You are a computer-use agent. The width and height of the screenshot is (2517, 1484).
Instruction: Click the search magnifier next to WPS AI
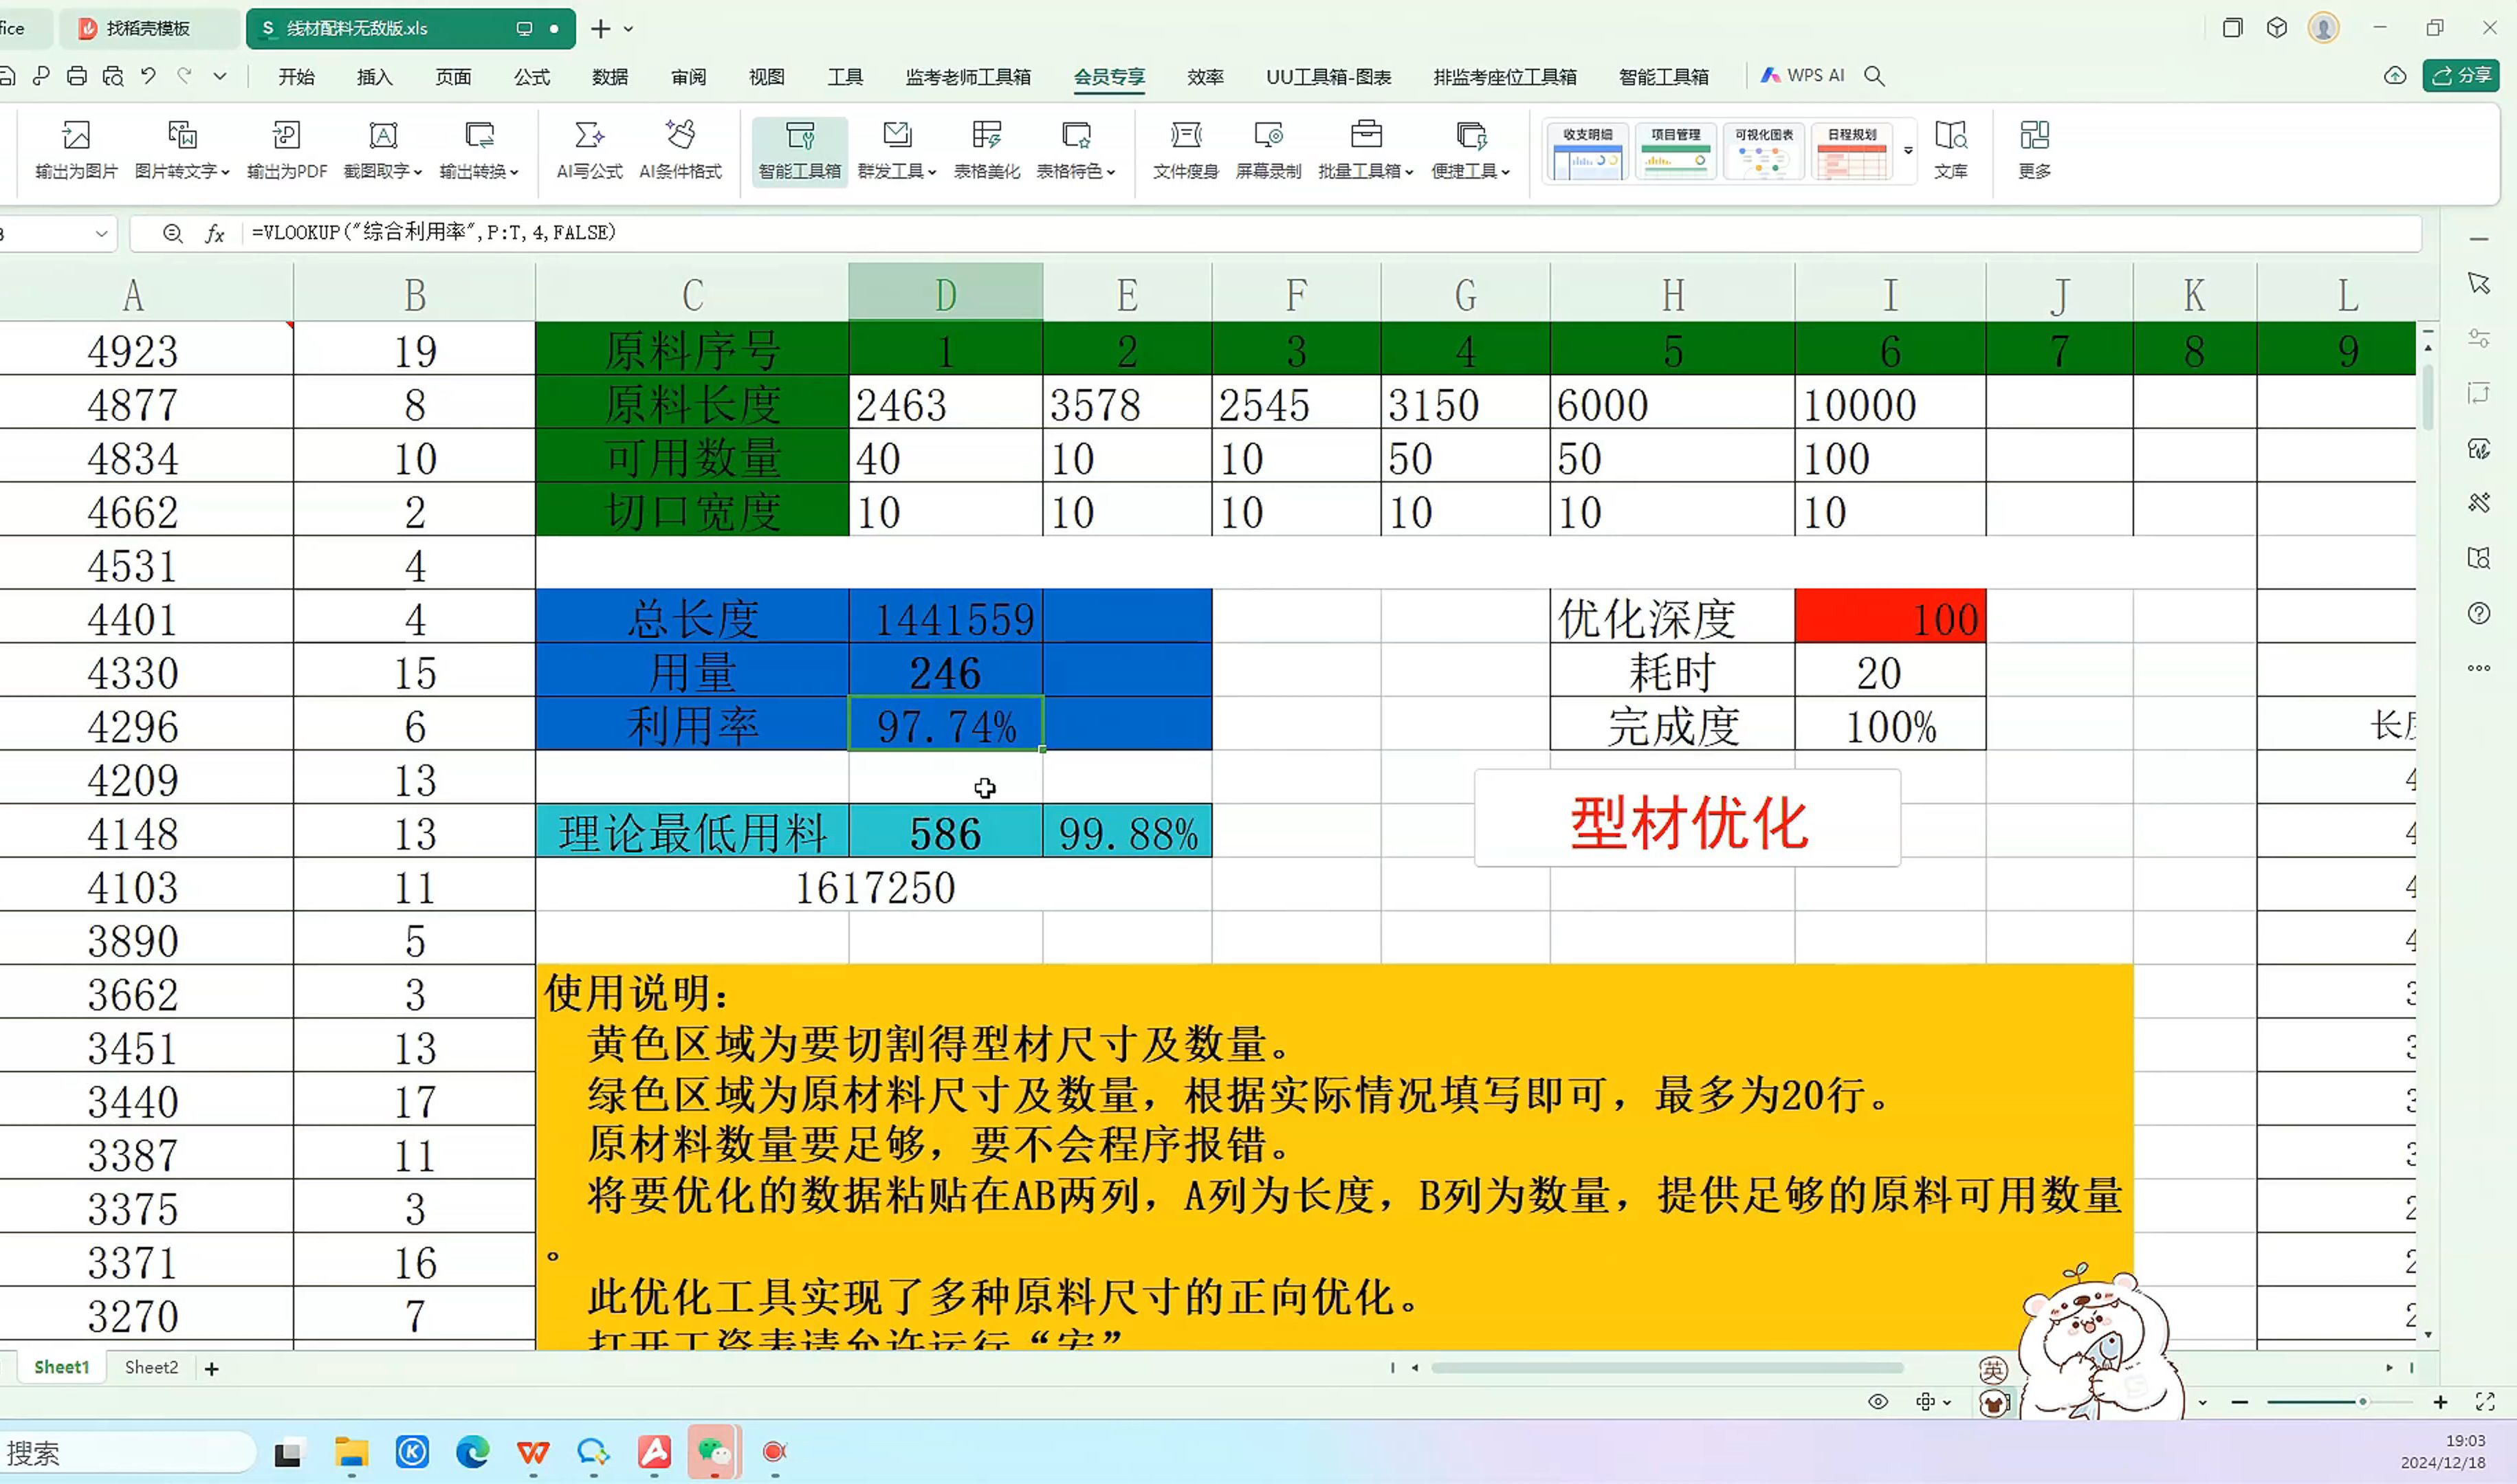coord(1875,76)
